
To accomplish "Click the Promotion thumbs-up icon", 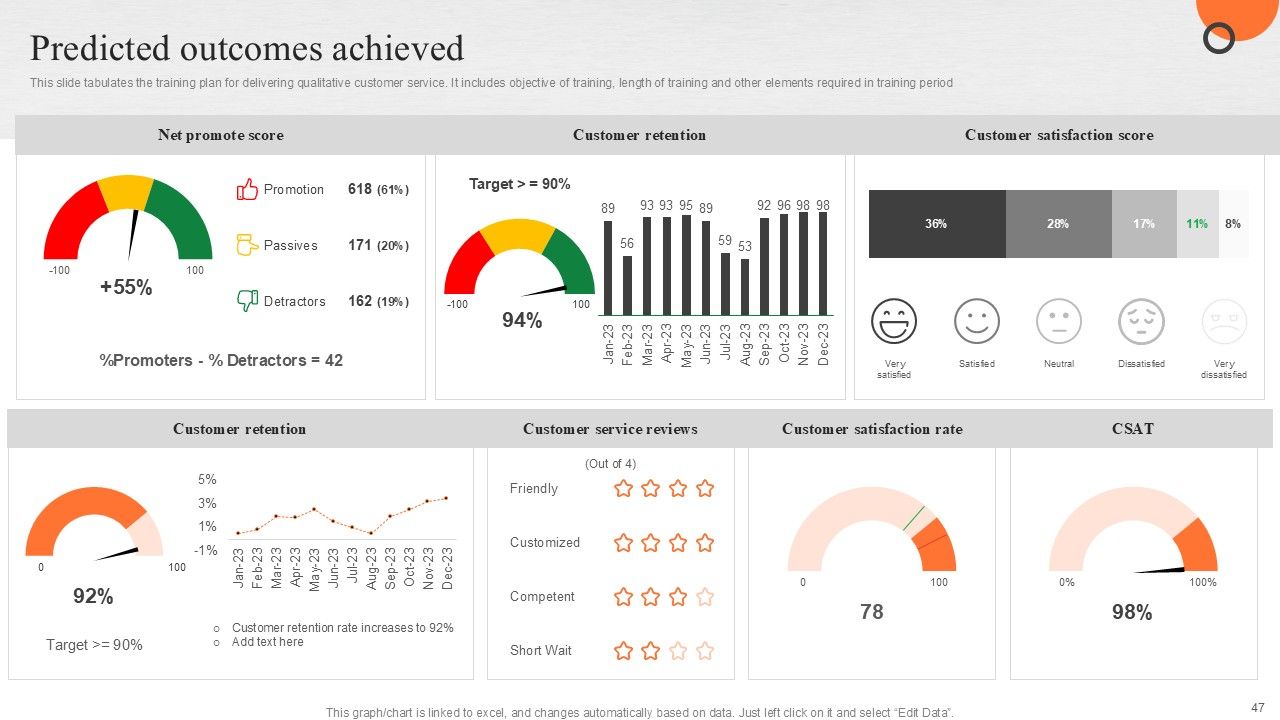I will coord(247,189).
